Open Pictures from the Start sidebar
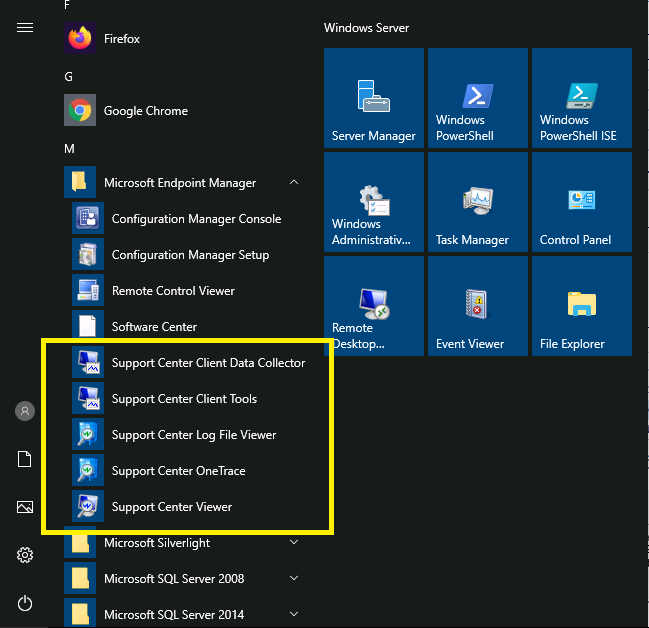 25,507
